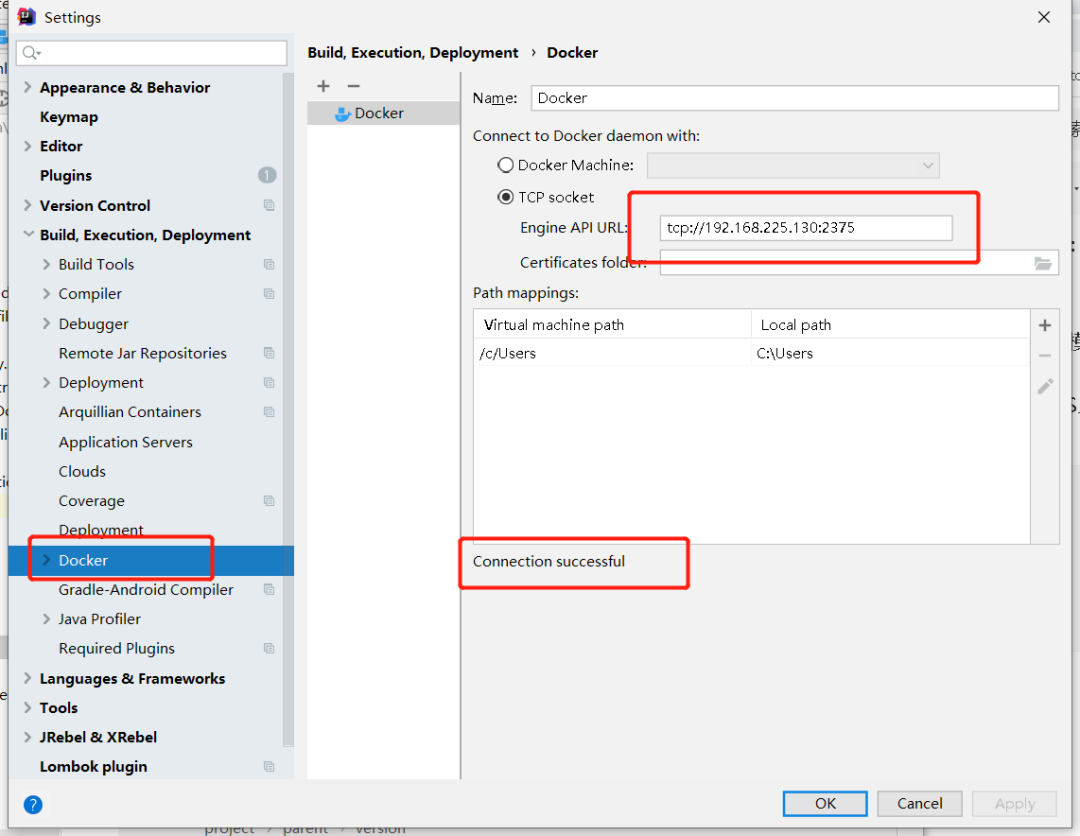The image size is (1080, 836).
Task: Click project-level icon next to Gradle-Android Compiler
Action: click(x=269, y=589)
